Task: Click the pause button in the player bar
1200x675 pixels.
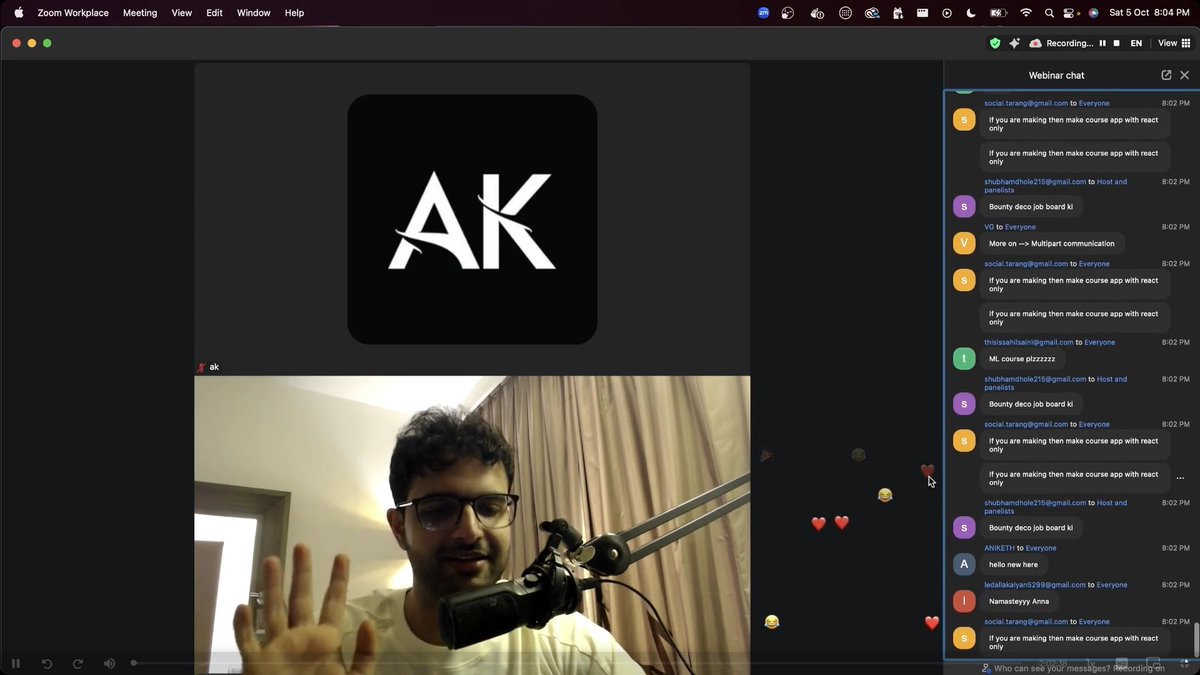Action: point(16,663)
